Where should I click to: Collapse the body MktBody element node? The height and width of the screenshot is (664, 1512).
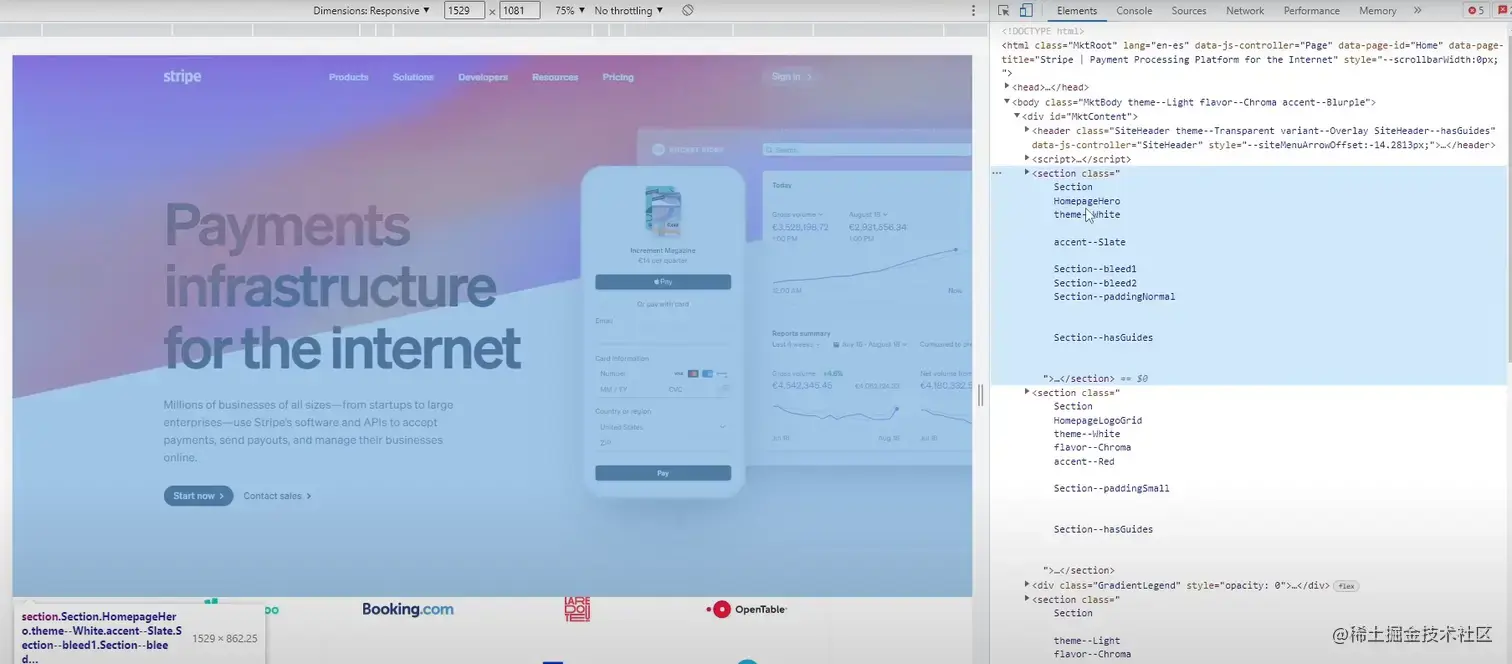[x=1007, y=102]
